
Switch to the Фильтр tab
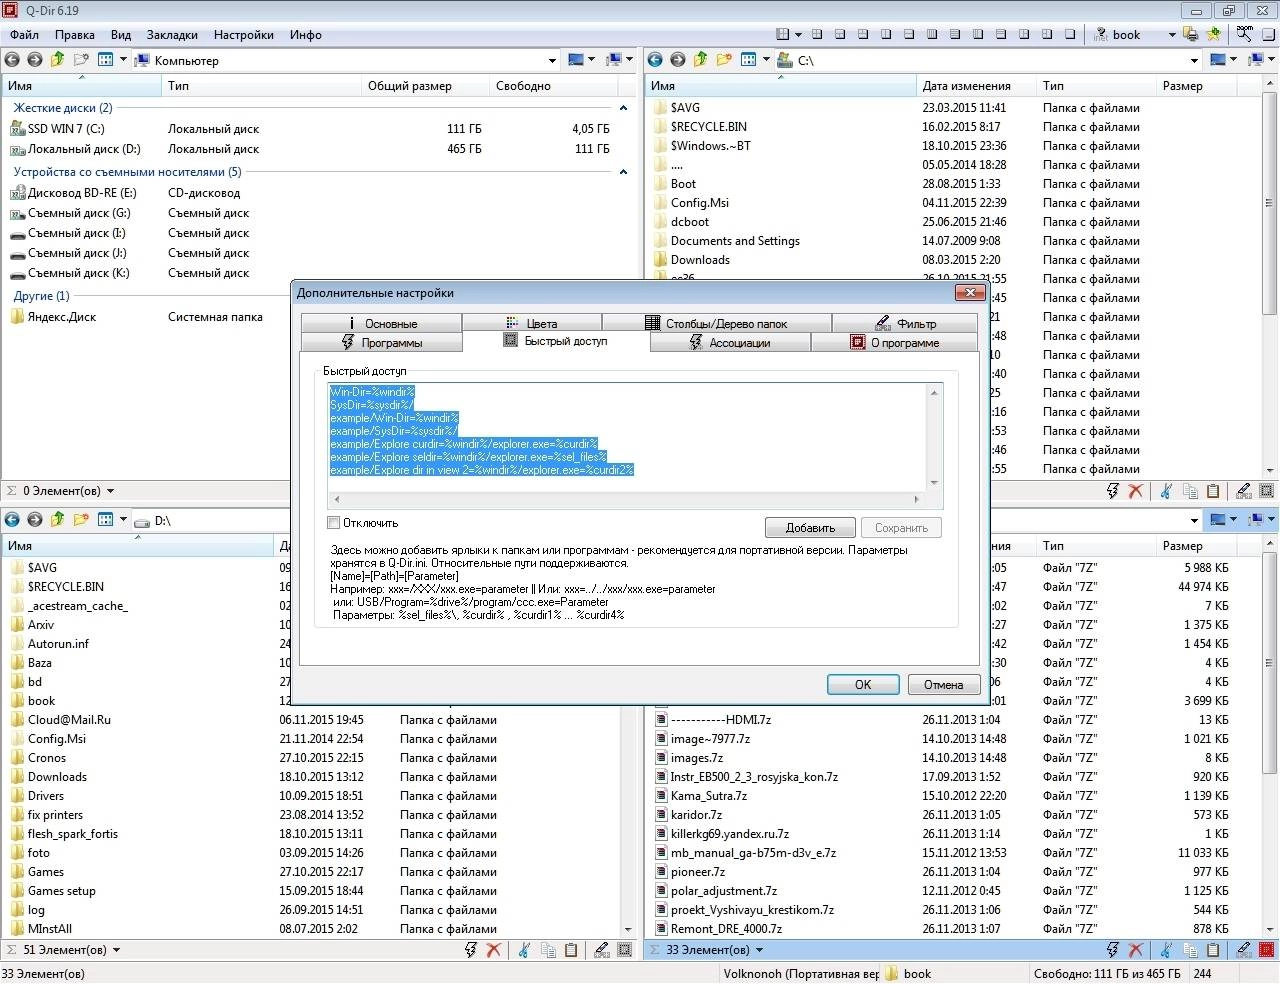905,323
